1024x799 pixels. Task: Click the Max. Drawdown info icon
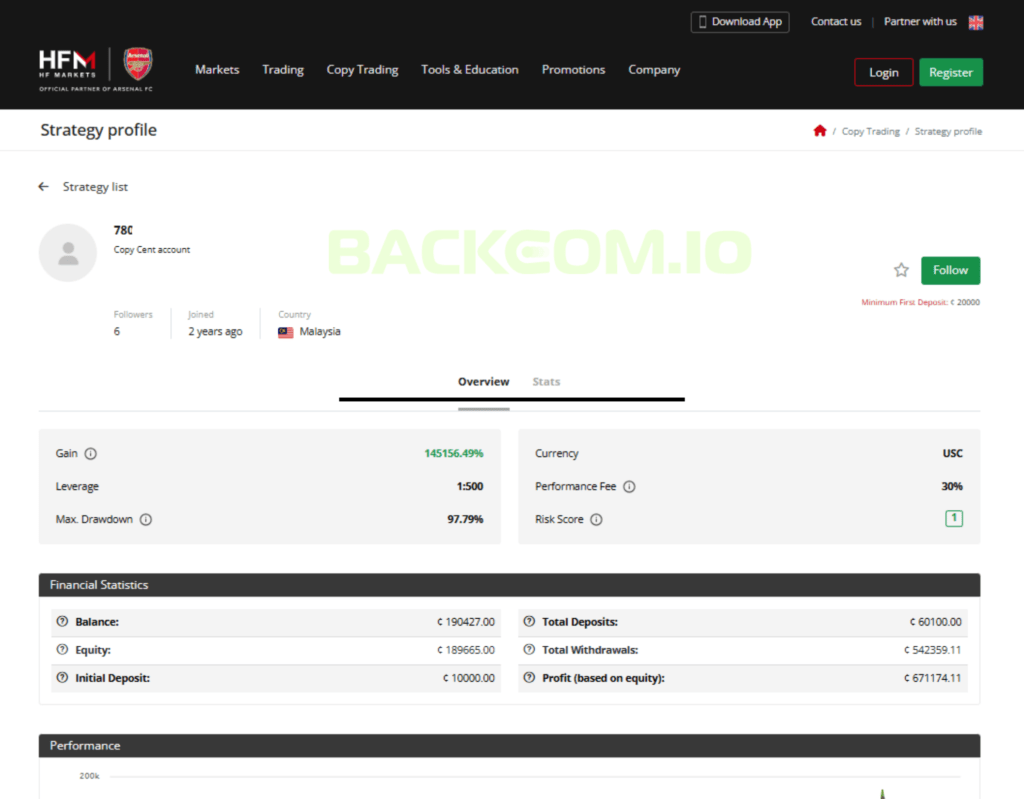click(146, 520)
